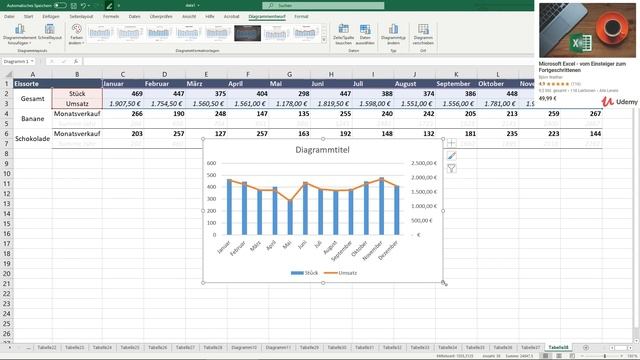Select column header F

pos(248,74)
